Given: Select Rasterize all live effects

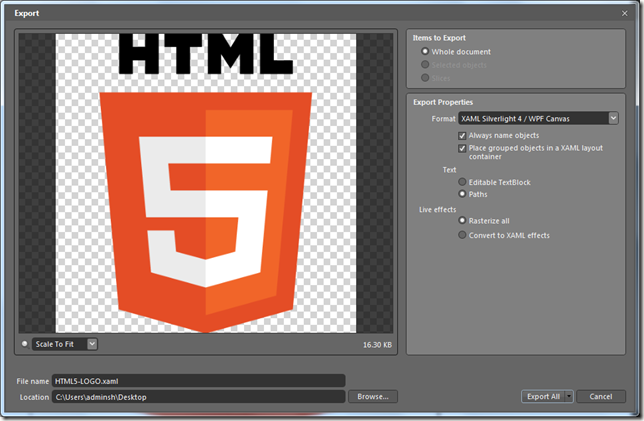Looking at the screenshot, I should [462, 220].
